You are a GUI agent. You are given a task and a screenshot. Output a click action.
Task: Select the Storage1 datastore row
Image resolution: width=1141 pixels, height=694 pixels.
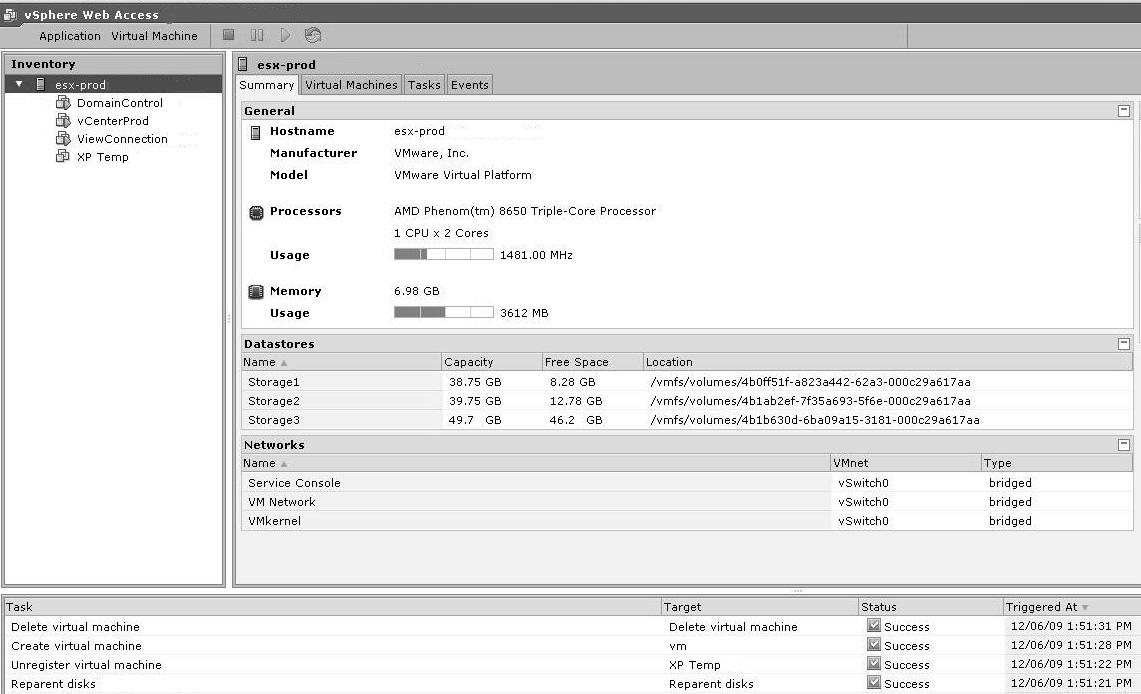(687, 381)
